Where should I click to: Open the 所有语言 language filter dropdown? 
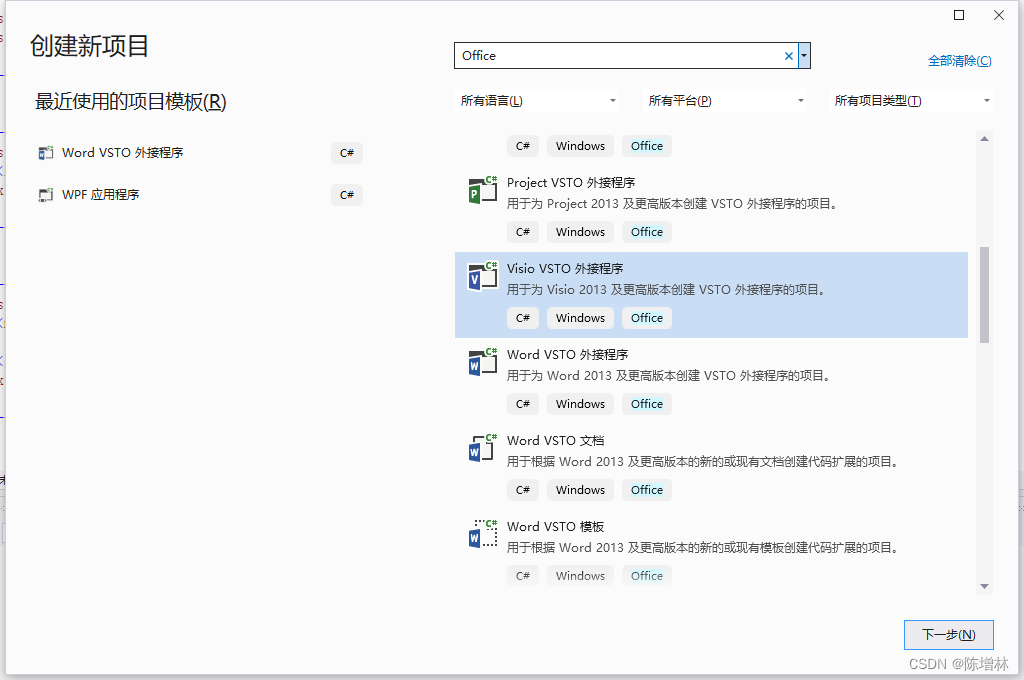pyautogui.click(x=536, y=101)
